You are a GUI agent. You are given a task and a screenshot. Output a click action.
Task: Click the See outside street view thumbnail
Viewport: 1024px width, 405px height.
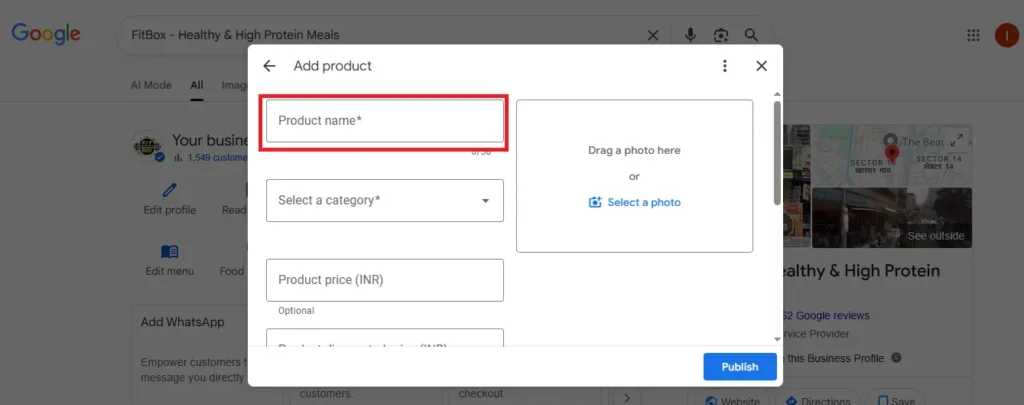click(x=891, y=218)
